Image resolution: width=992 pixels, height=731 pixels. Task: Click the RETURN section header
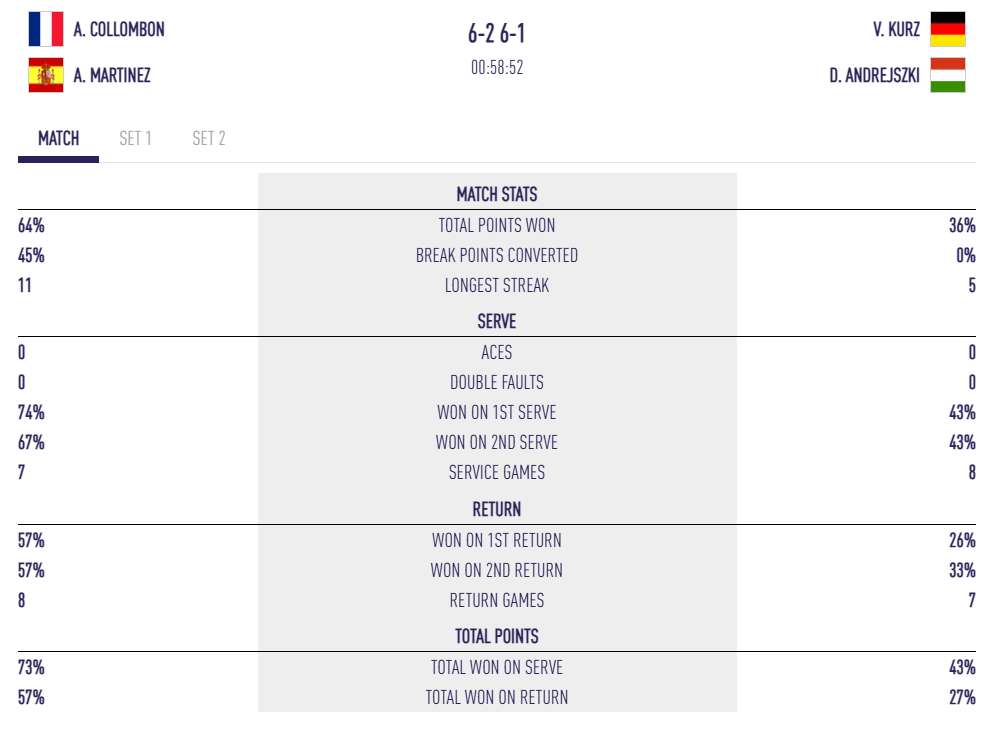click(497, 509)
